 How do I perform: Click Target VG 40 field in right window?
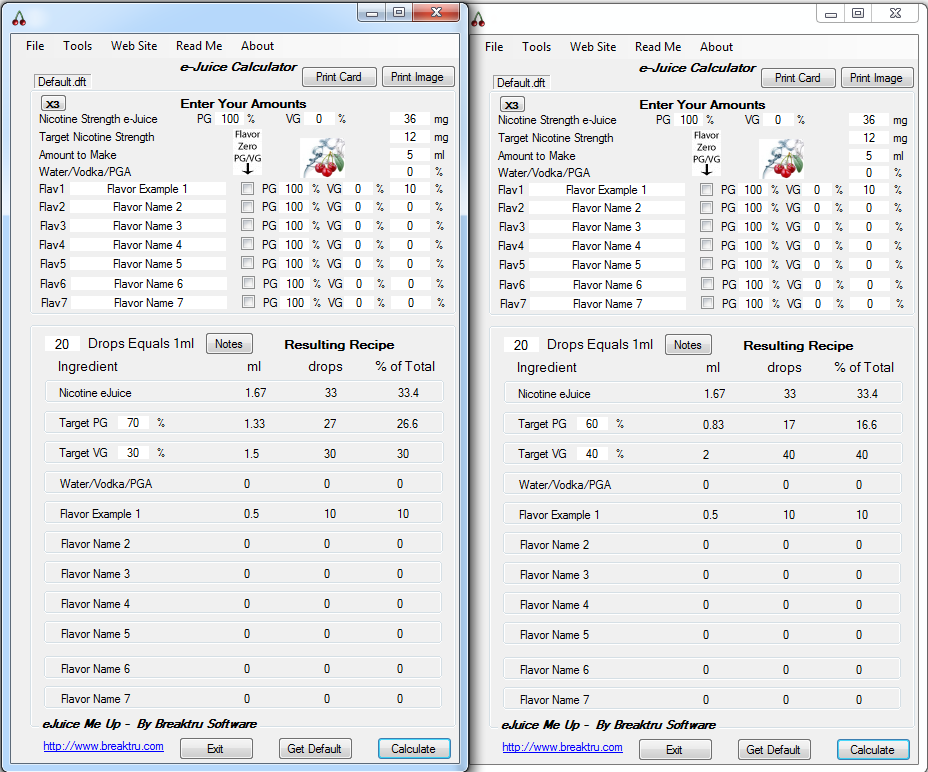(x=592, y=454)
